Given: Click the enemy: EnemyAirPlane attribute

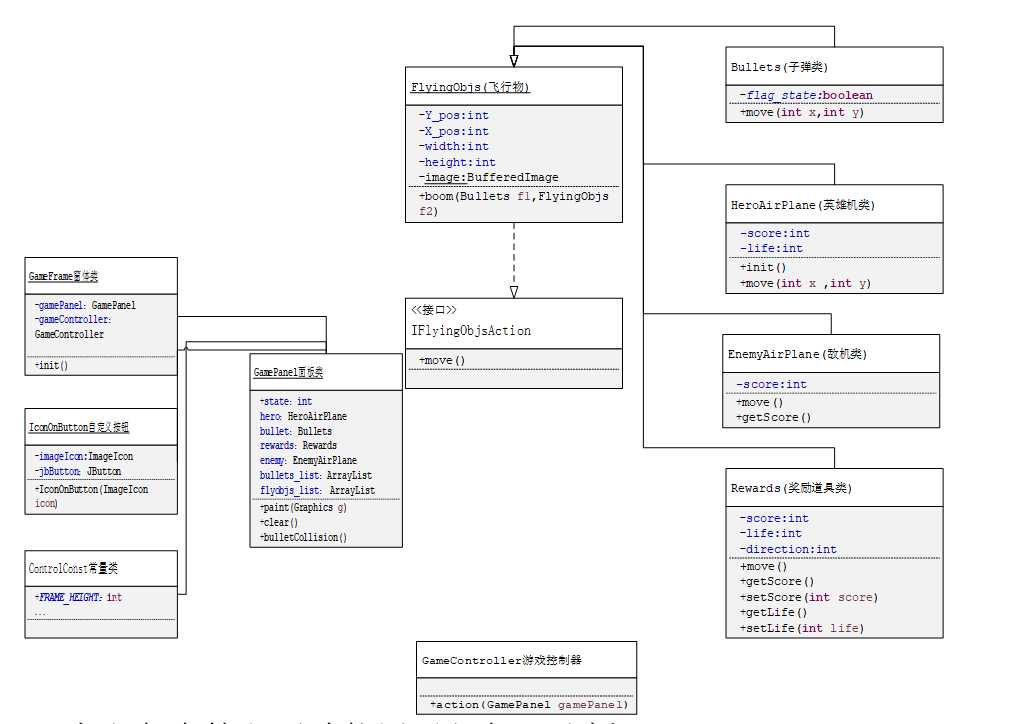Looking at the screenshot, I should pos(308,460).
